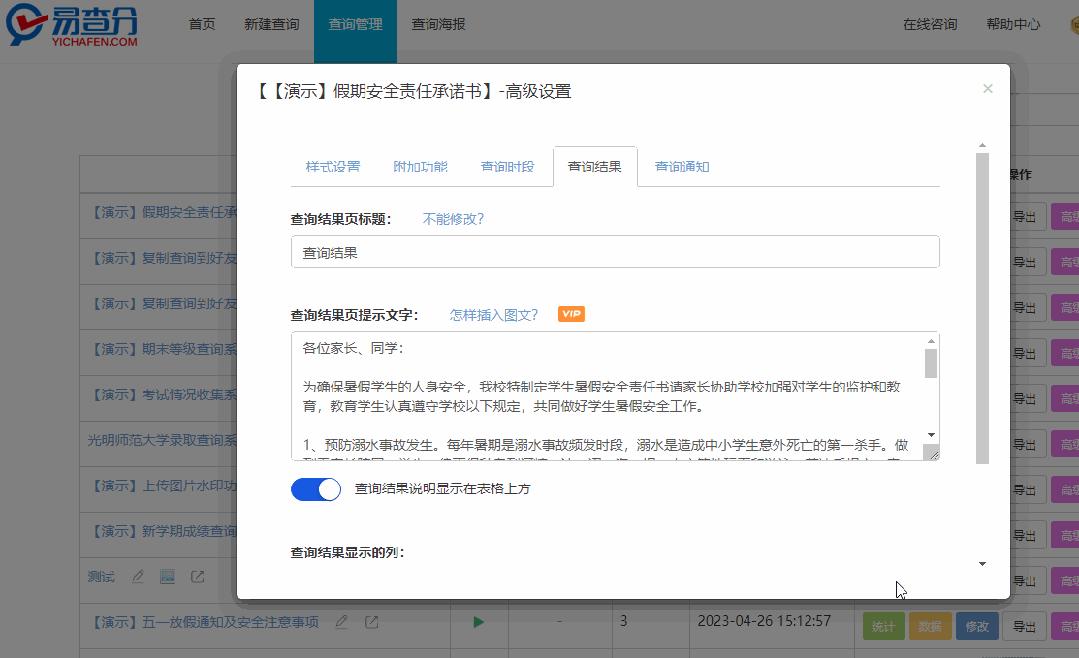
Task: Open the poster image icon on 测试 row
Action: [x=168, y=577]
